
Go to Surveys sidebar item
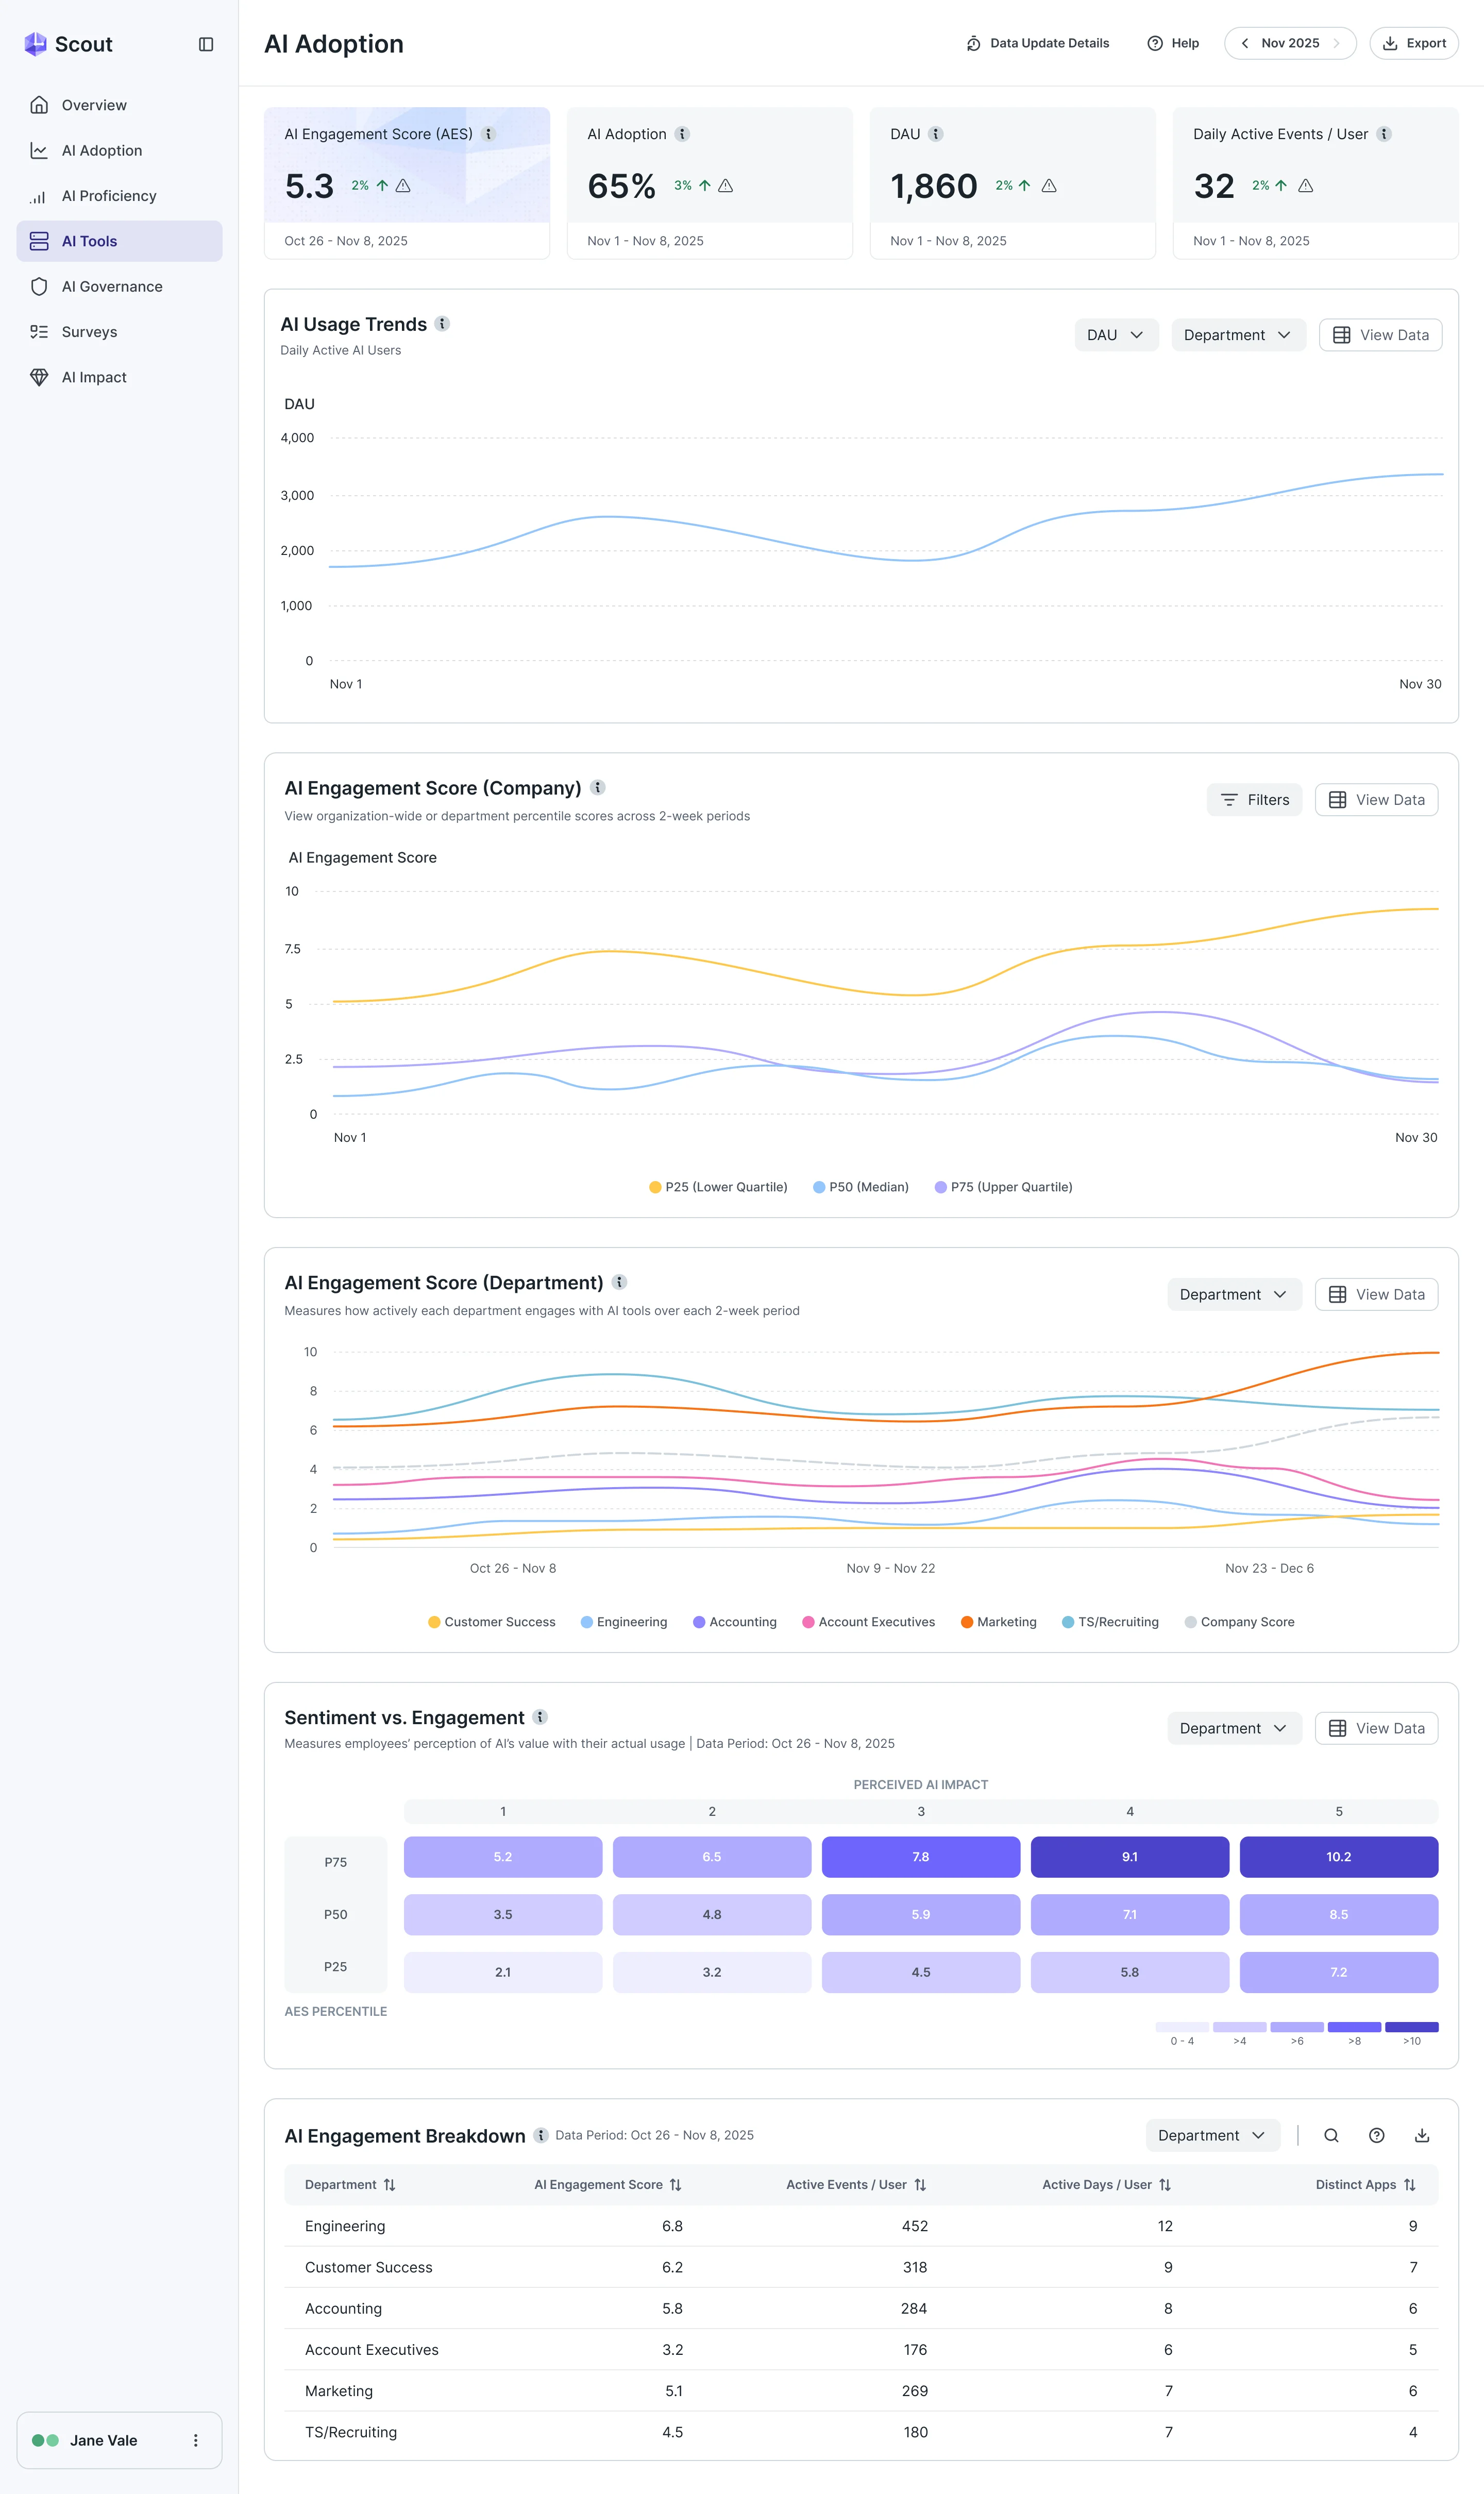(119, 332)
